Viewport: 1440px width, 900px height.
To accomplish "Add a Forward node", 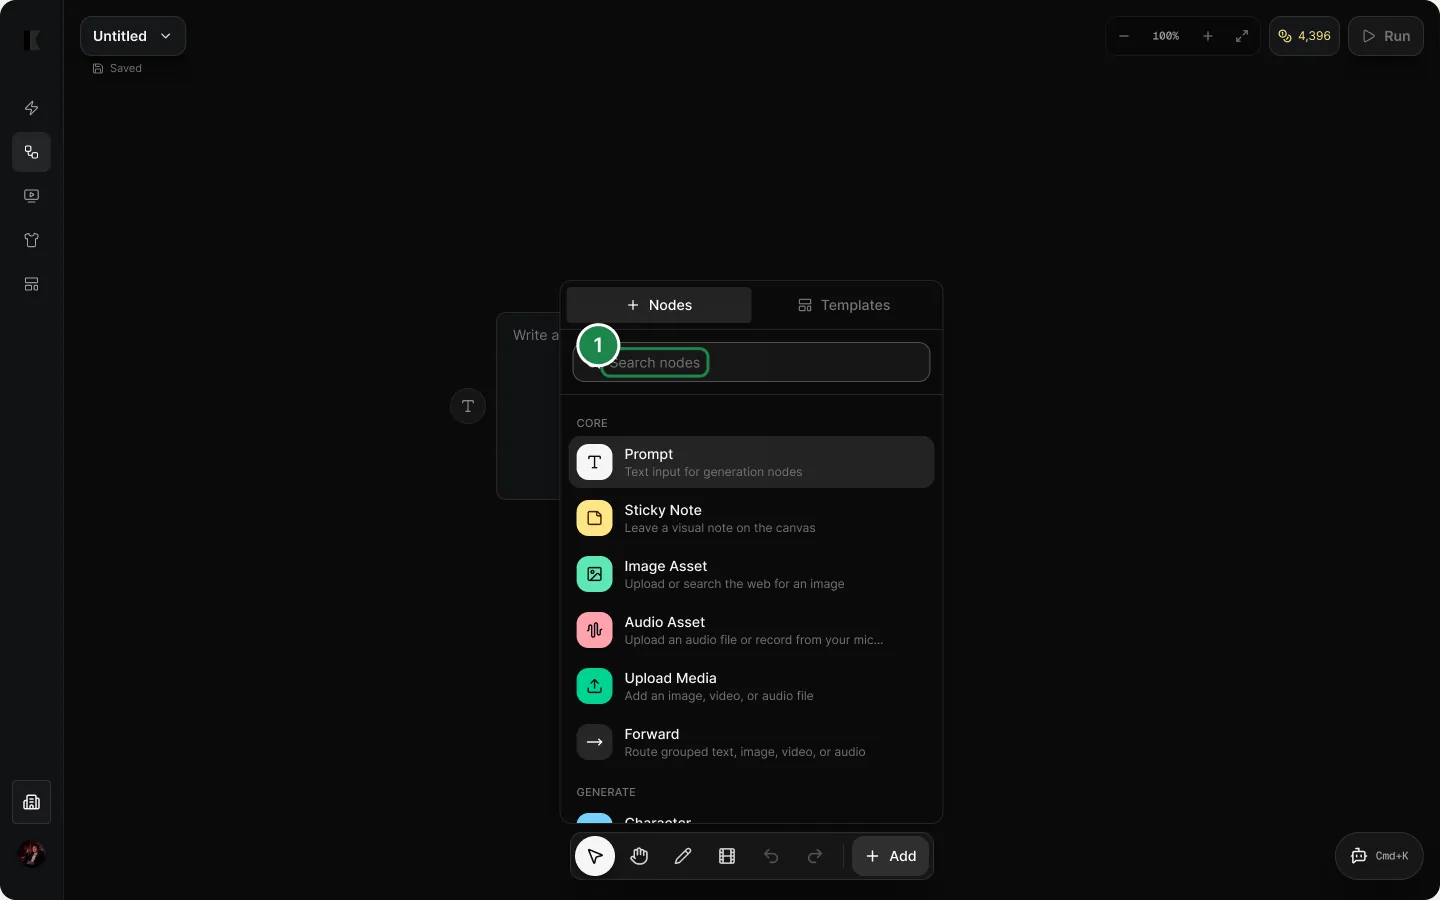I will (751, 742).
